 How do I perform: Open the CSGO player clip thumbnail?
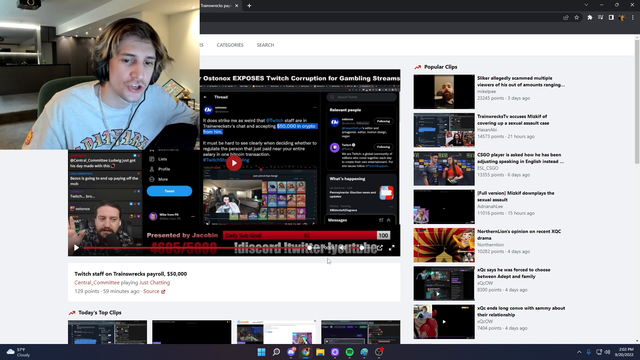444,169
